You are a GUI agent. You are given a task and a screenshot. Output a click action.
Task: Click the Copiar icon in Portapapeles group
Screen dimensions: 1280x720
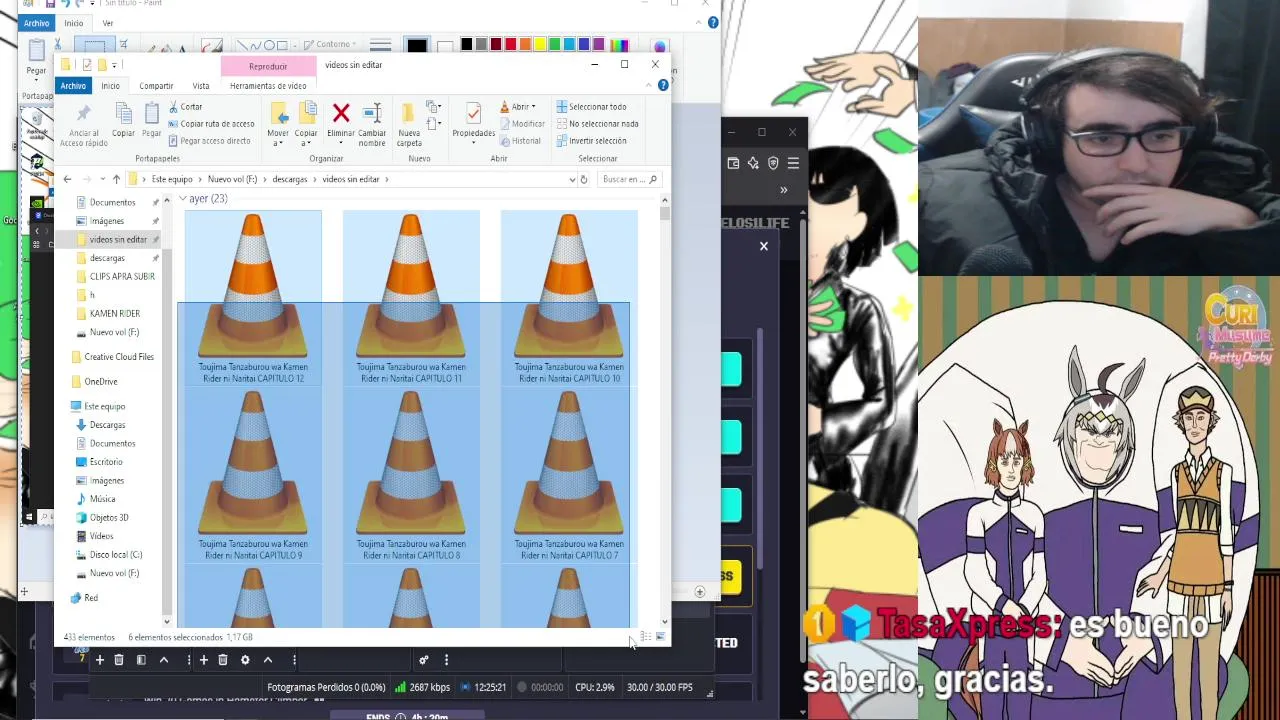point(123,113)
